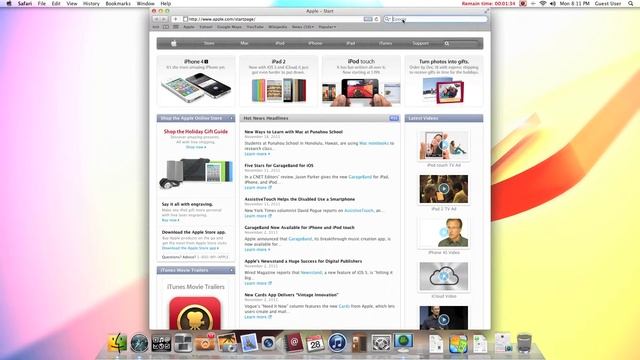The image size is (640, 360).
Task: Open the Edit menu
Action: click(56, 3)
